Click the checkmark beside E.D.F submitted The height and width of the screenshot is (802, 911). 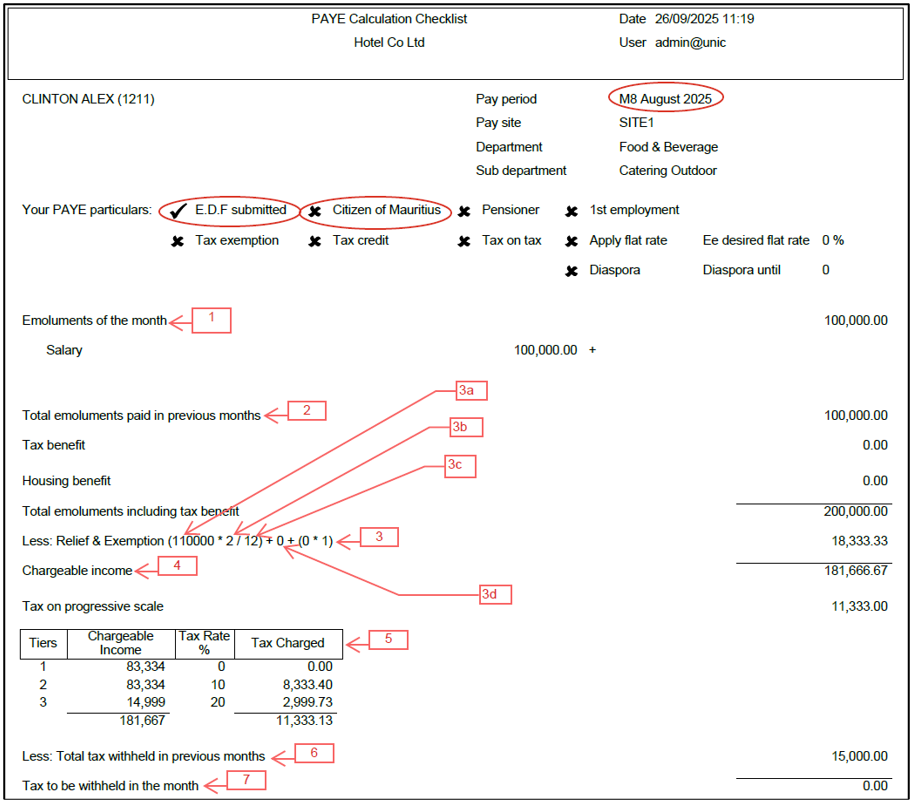coord(179,211)
